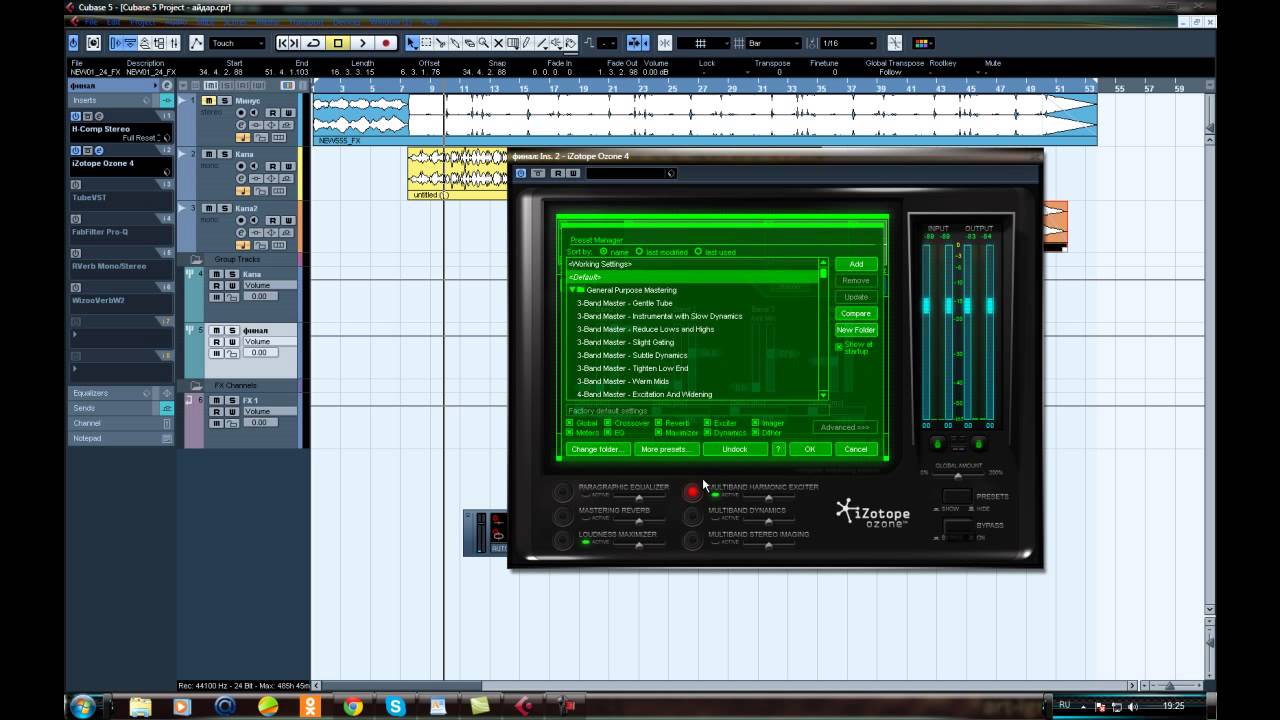Screen dimensions: 1280x720
Task: Open the Bar grid type dropdown
Action: pos(773,43)
